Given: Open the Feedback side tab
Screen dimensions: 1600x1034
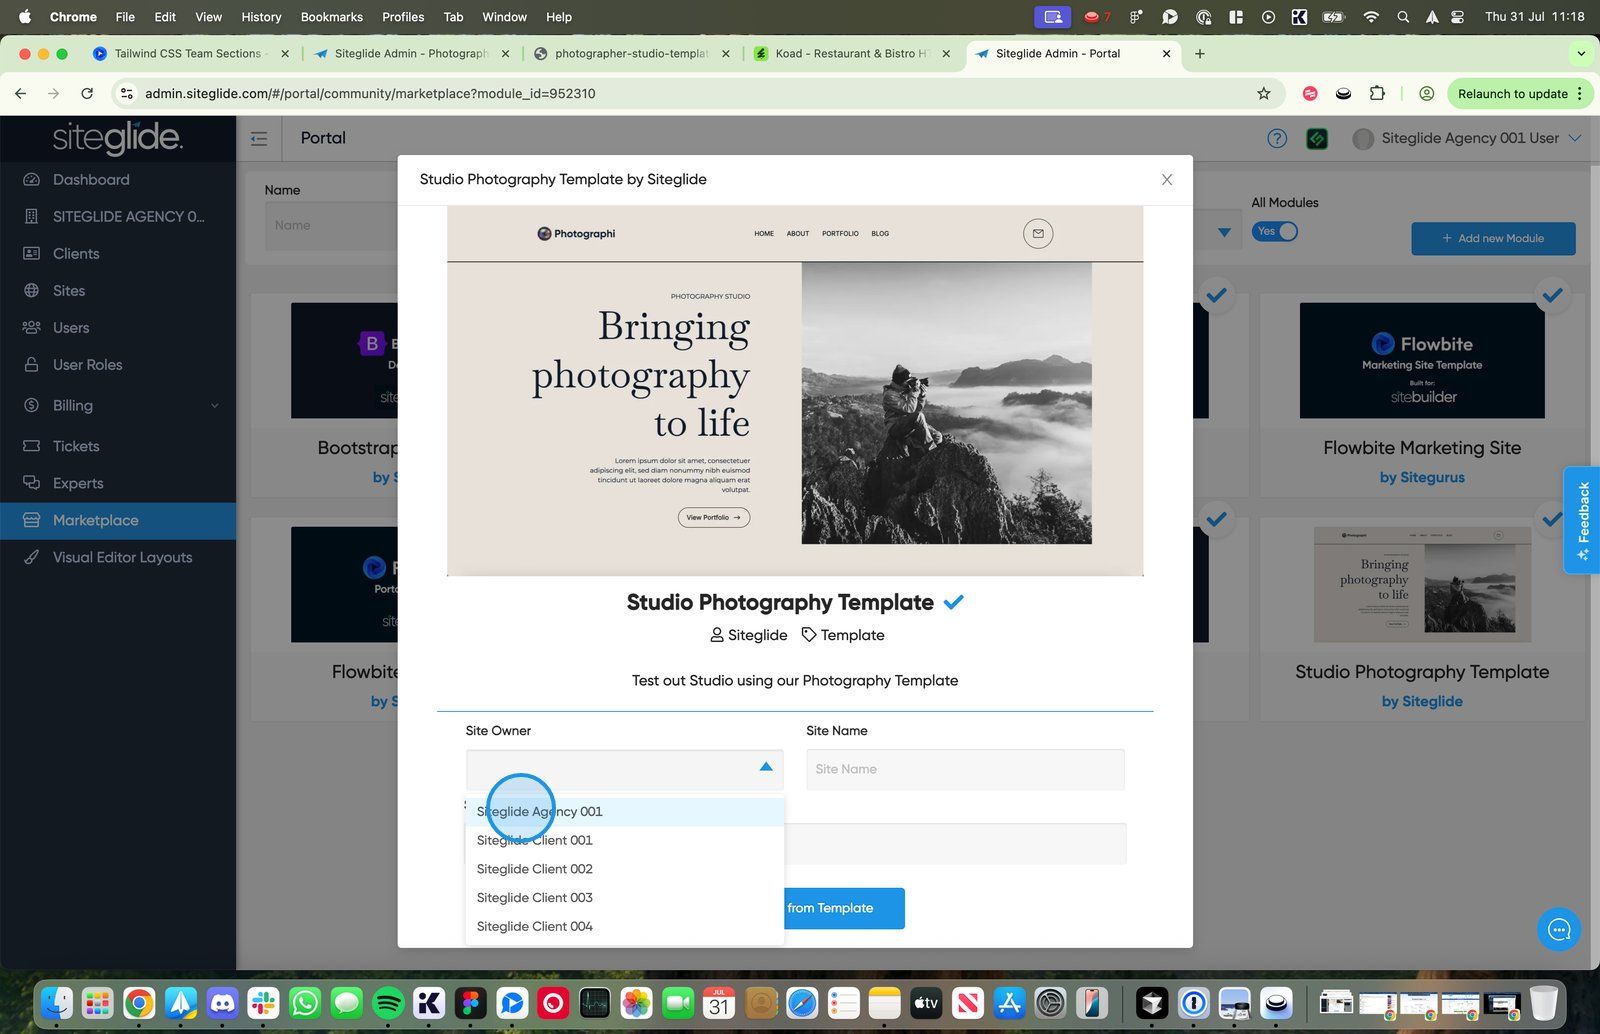Looking at the screenshot, I should pos(1582,519).
